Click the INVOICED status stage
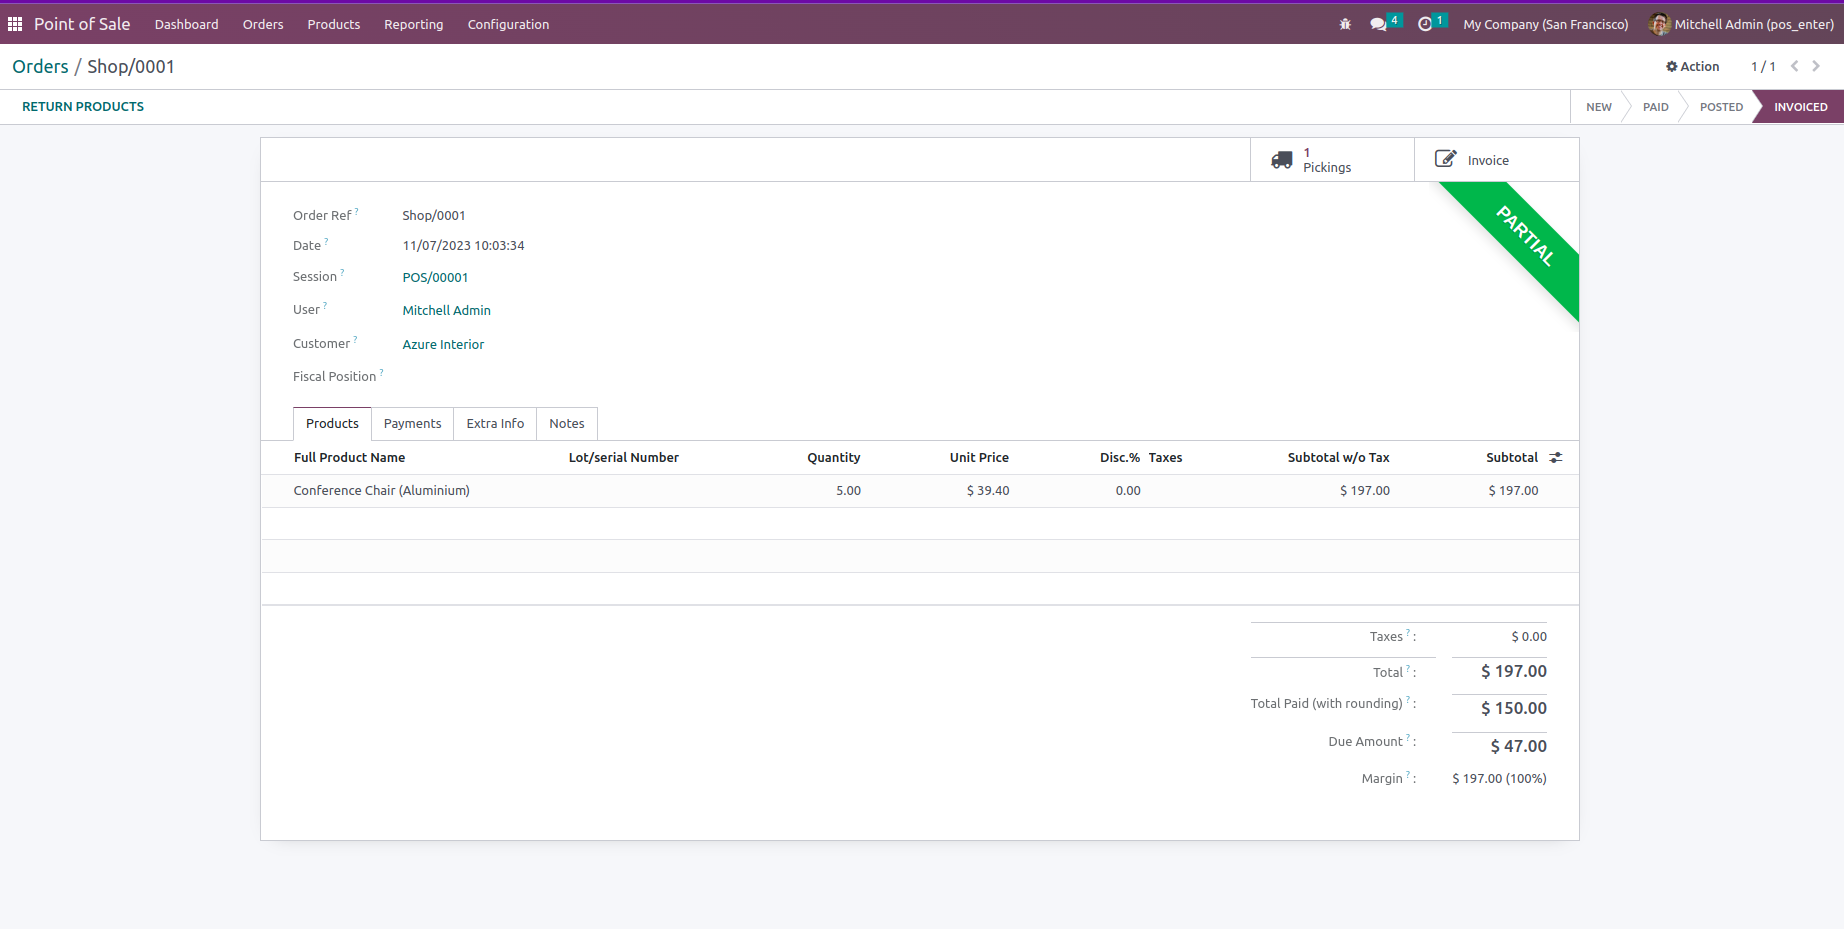The image size is (1844, 929). point(1801,107)
